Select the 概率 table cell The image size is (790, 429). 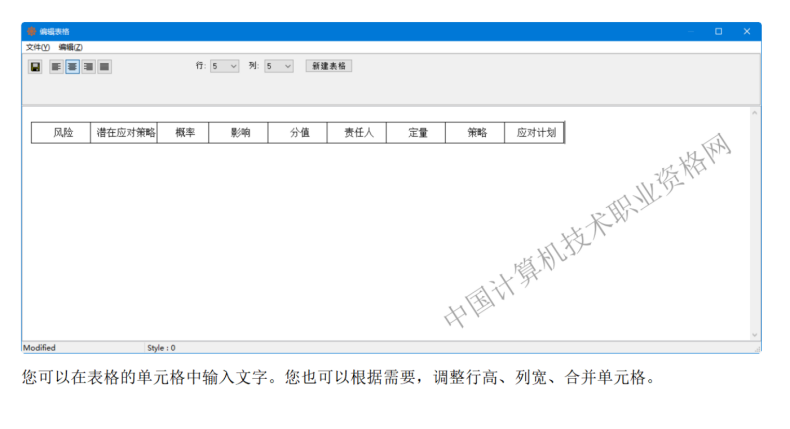point(183,133)
